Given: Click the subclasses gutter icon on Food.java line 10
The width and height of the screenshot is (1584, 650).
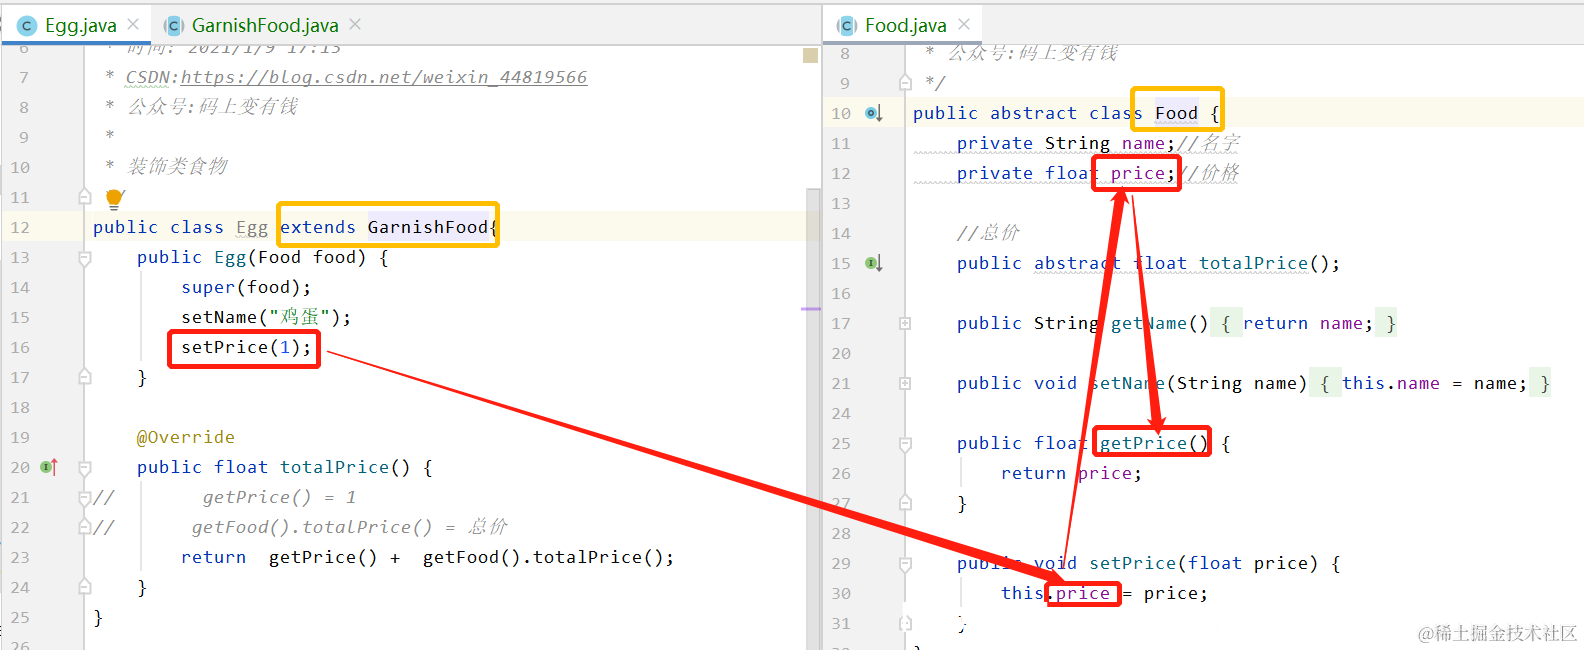Looking at the screenshot, I should [x=874, y=113].
